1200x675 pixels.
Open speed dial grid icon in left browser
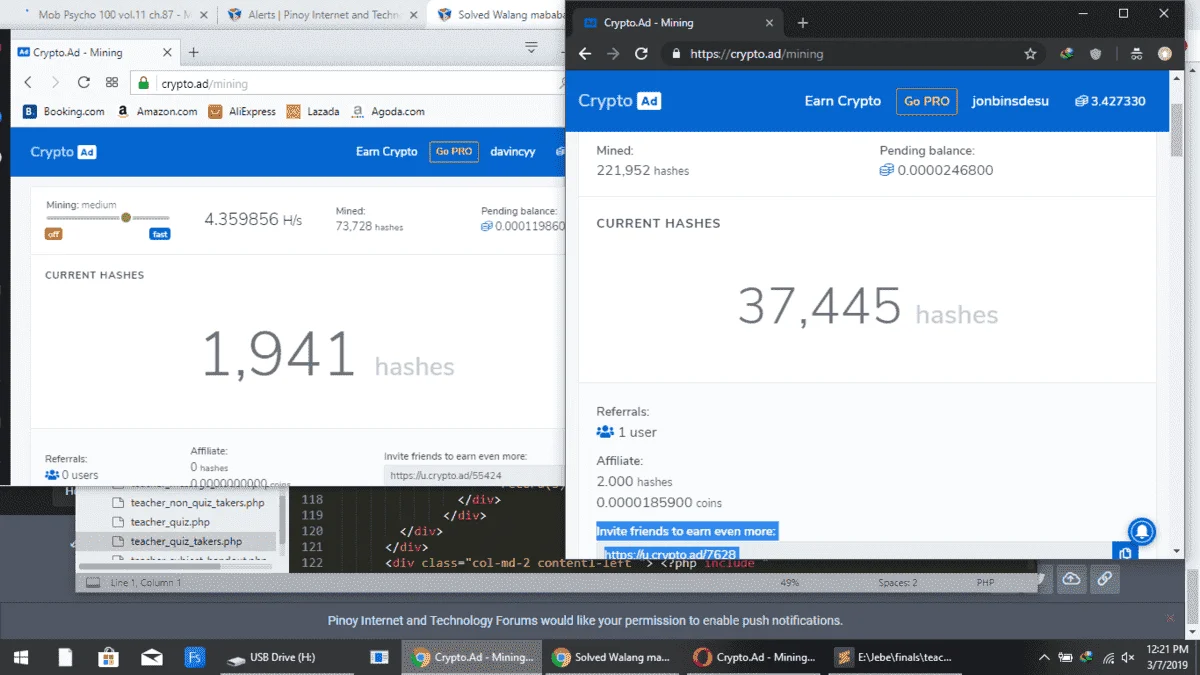point(112,84)
